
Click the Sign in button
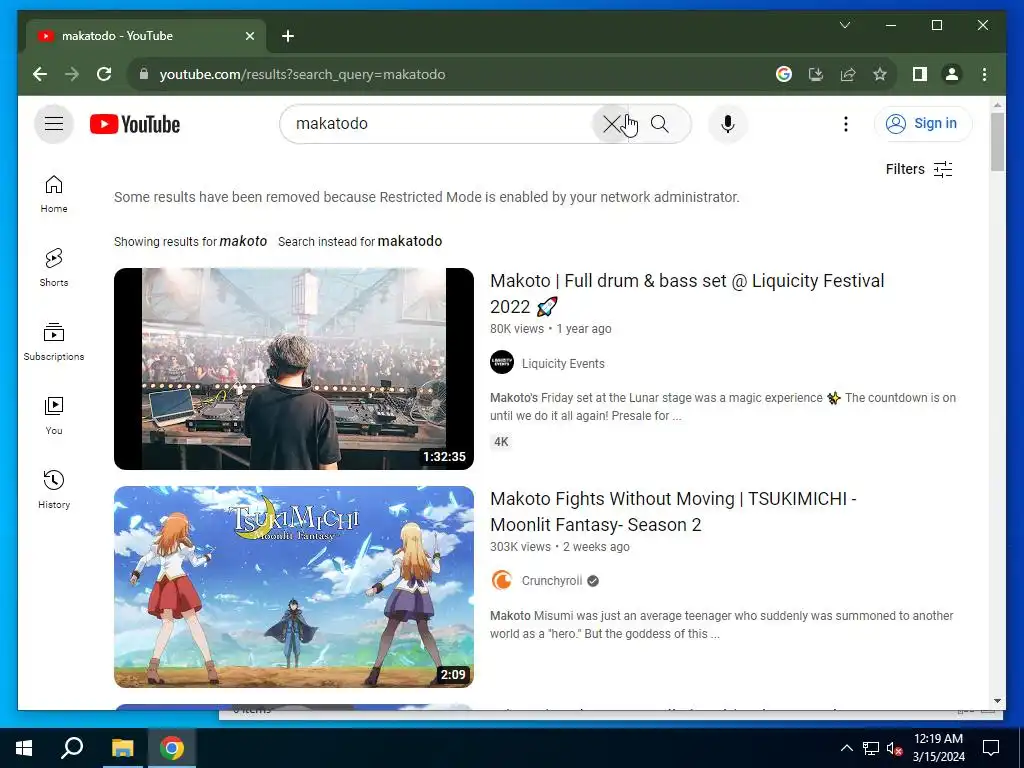click(922, 123)
